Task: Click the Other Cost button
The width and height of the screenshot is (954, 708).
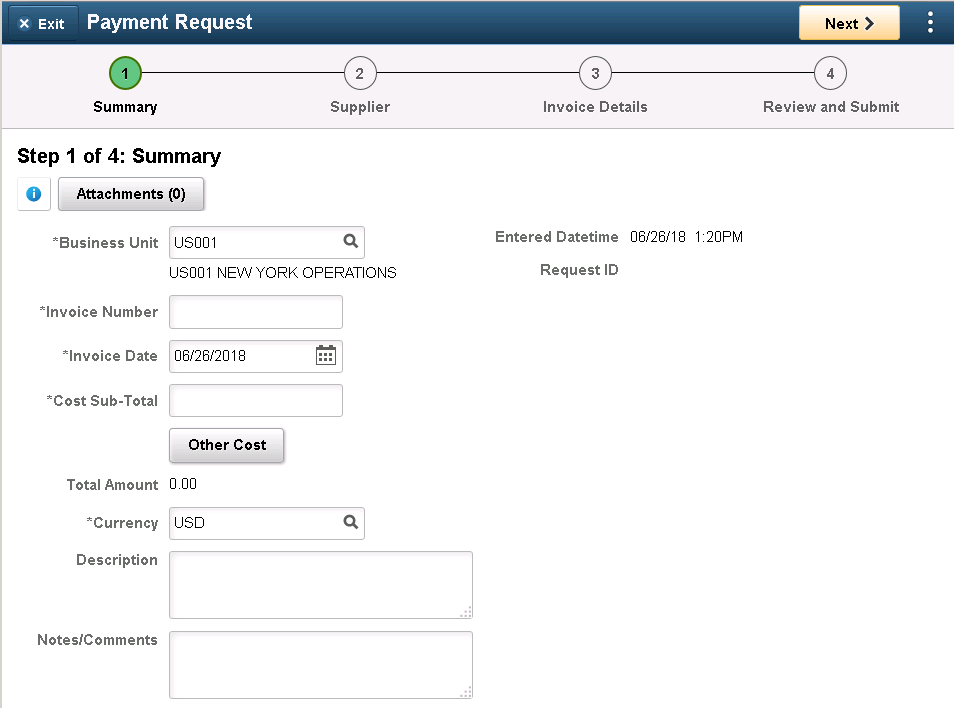Action: (227, 445)
